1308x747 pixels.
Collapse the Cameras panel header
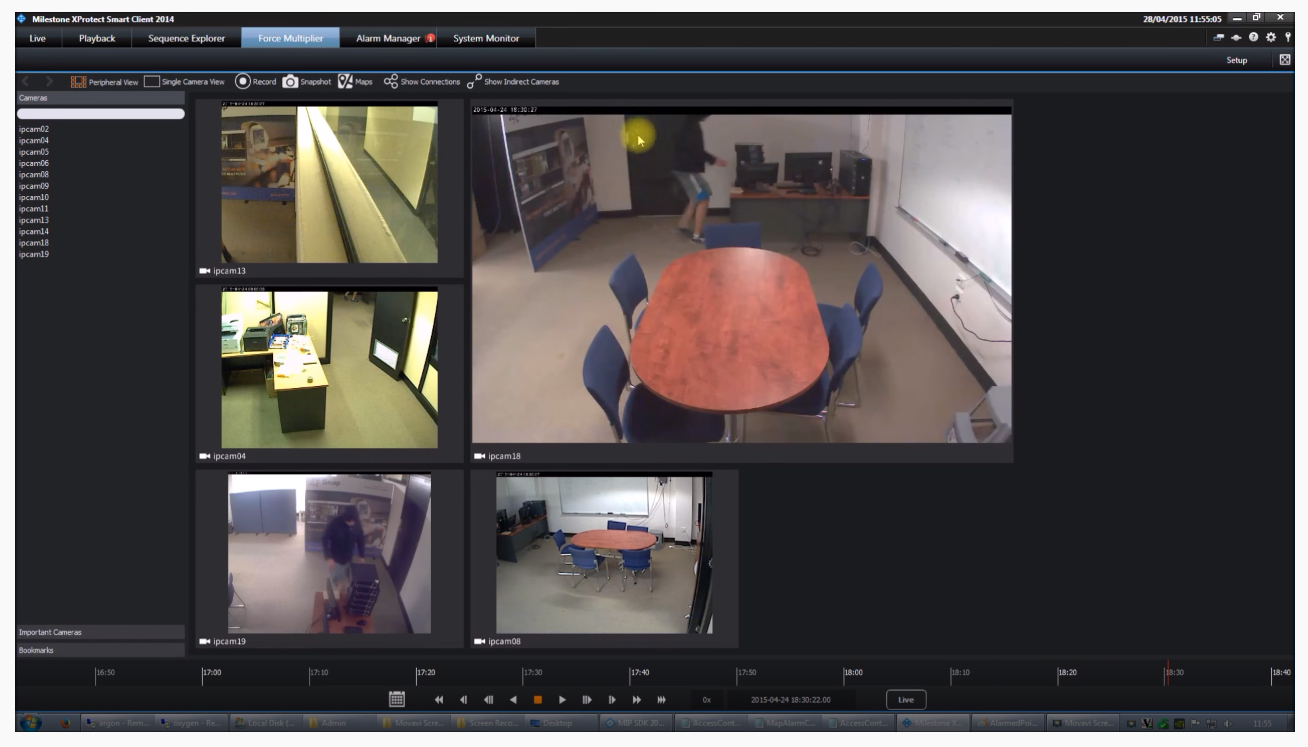tap(100, 98)
